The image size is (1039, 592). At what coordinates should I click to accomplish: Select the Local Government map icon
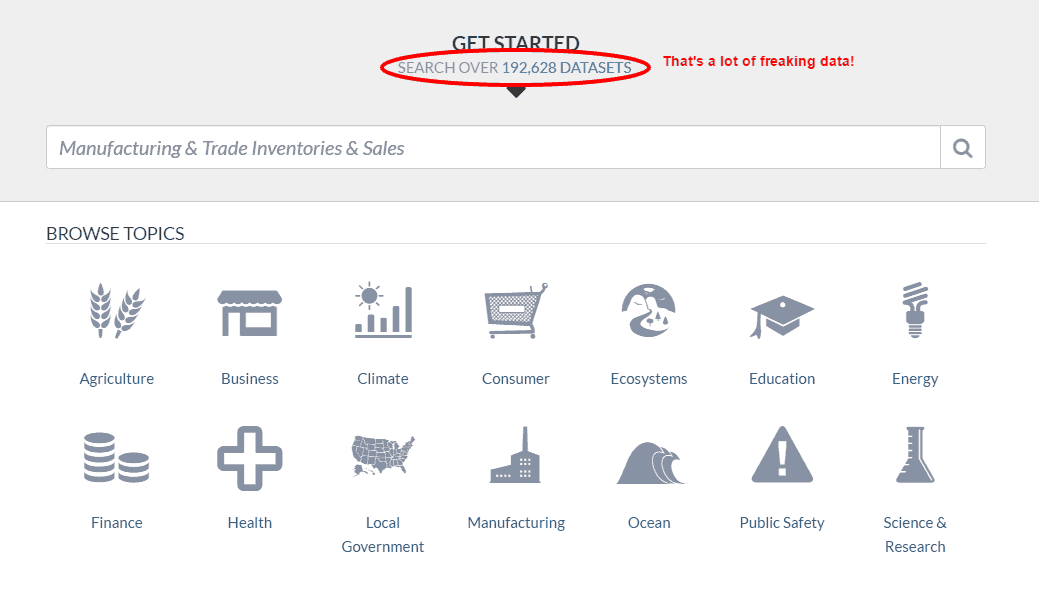pos(382,455)
